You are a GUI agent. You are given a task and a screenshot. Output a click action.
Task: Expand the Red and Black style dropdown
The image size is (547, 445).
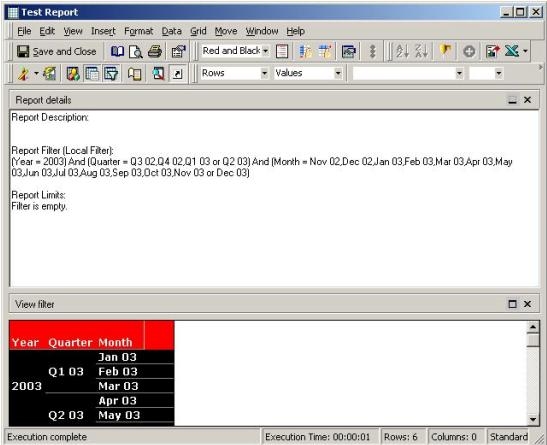(x=265, y=51)
